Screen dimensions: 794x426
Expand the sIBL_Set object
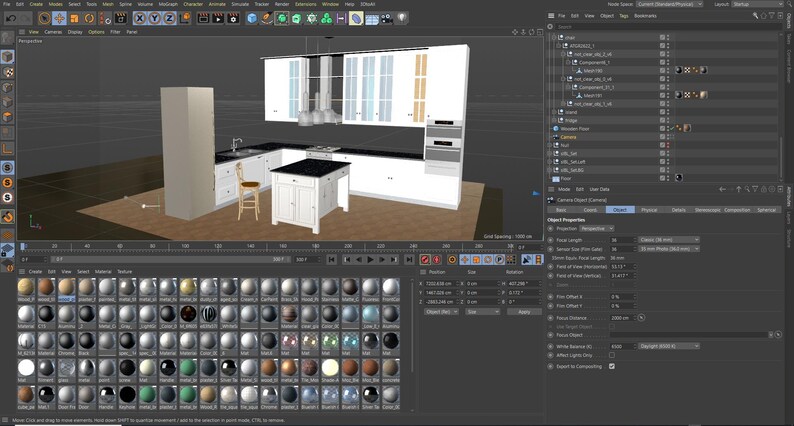549,153
